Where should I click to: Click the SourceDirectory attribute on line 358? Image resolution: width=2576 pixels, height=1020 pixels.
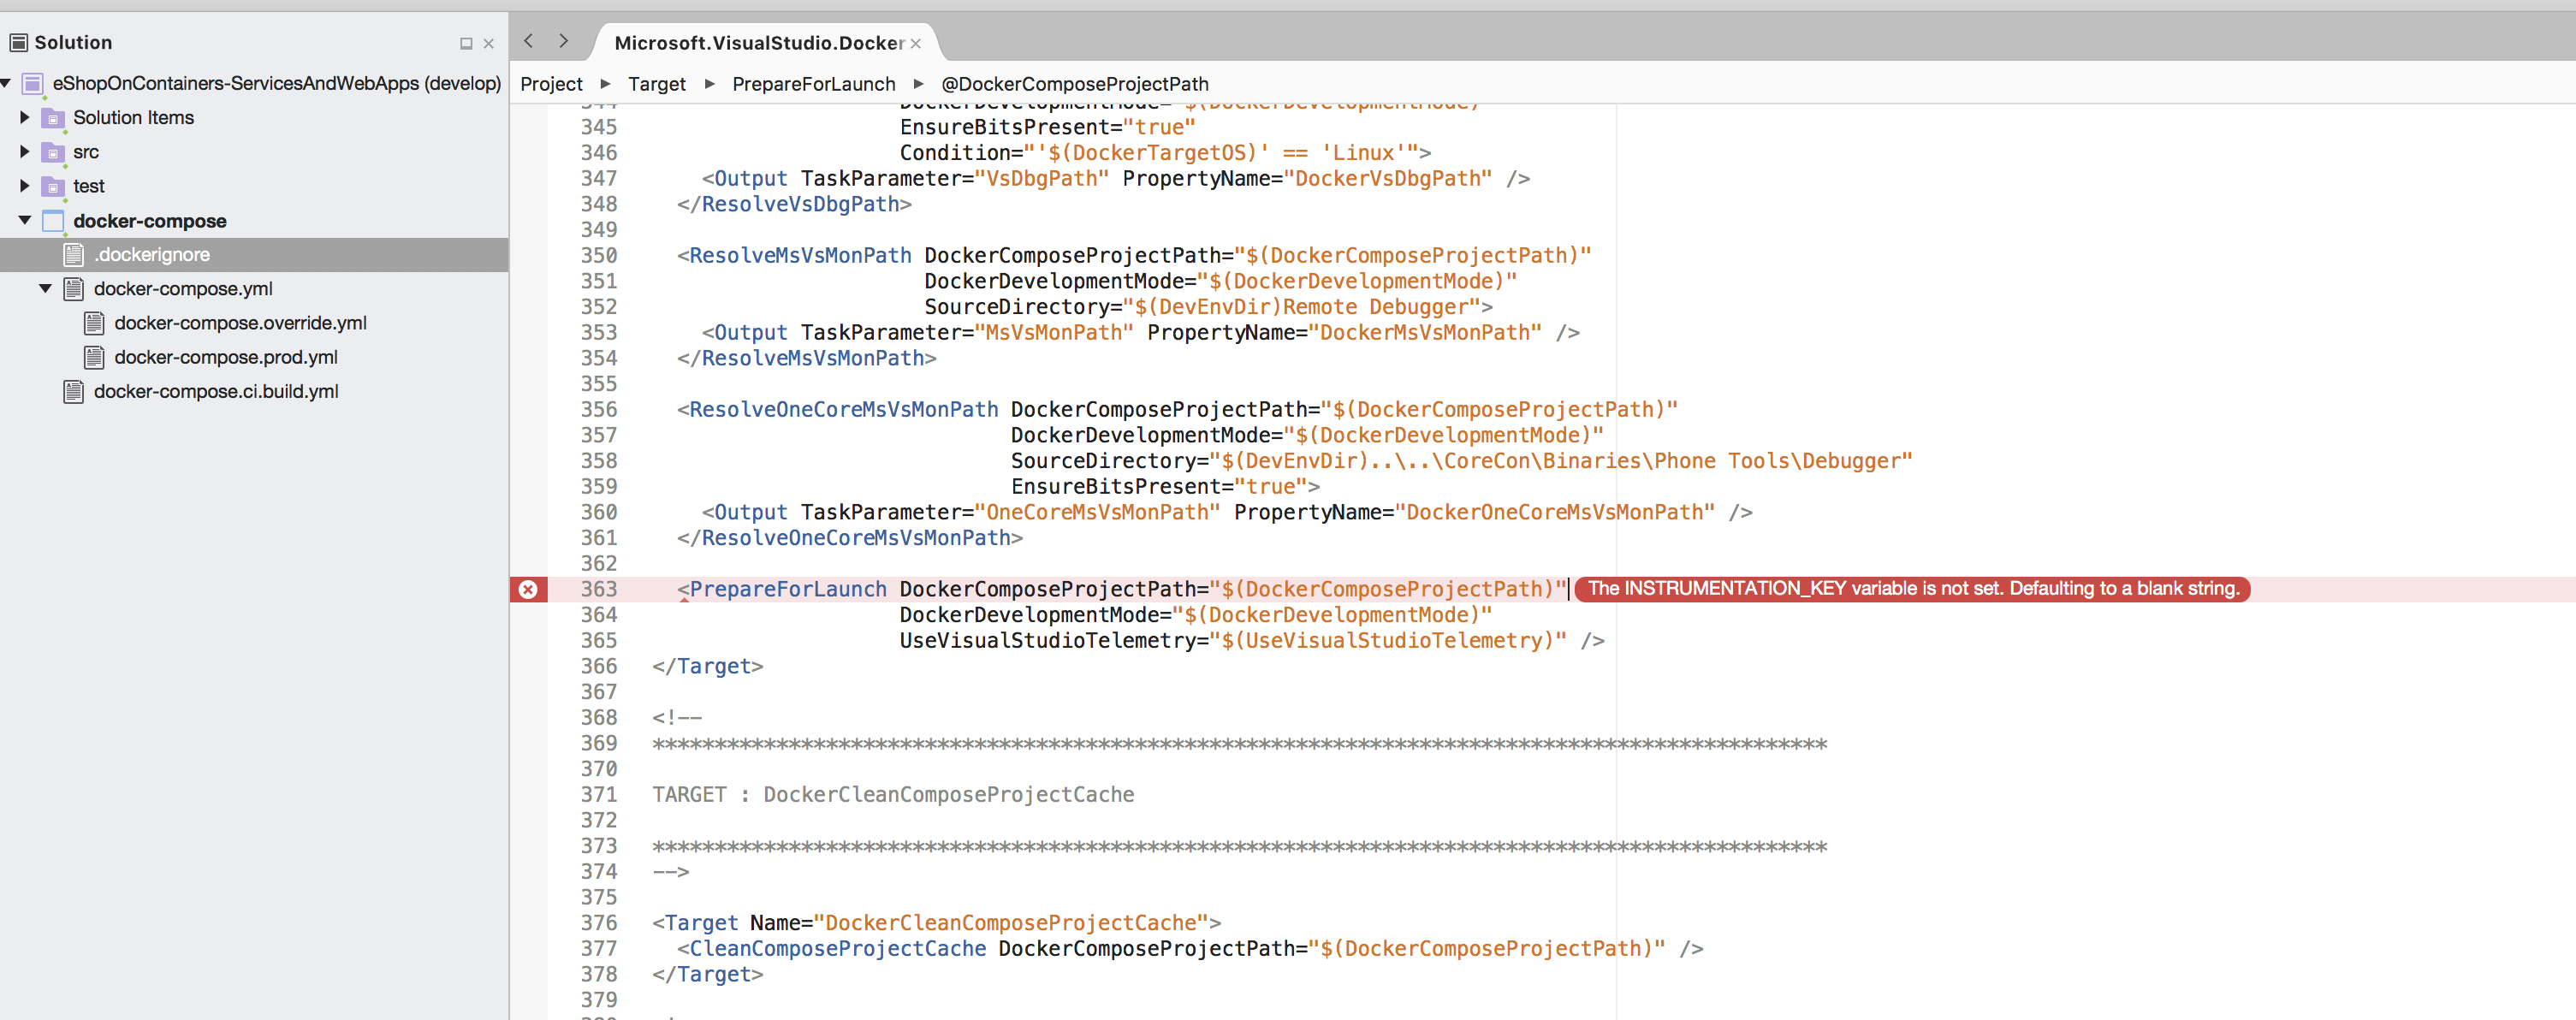[x=1103, y=461]
